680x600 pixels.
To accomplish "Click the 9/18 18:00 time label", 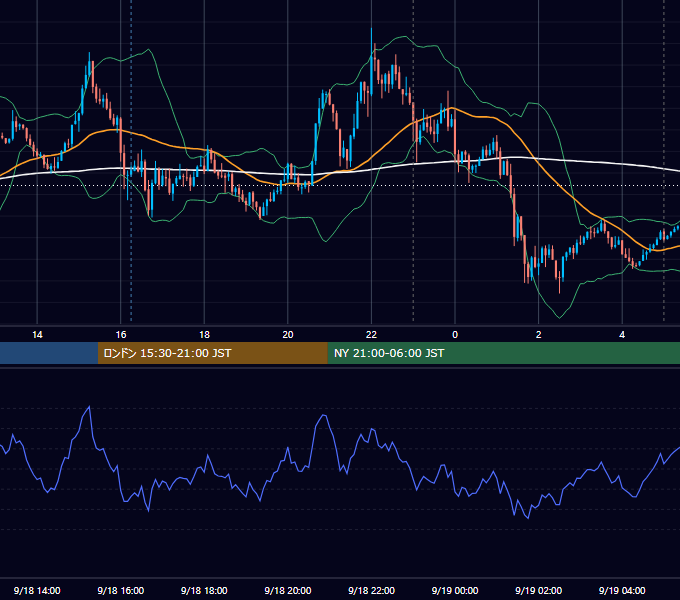I will [204, 590].
